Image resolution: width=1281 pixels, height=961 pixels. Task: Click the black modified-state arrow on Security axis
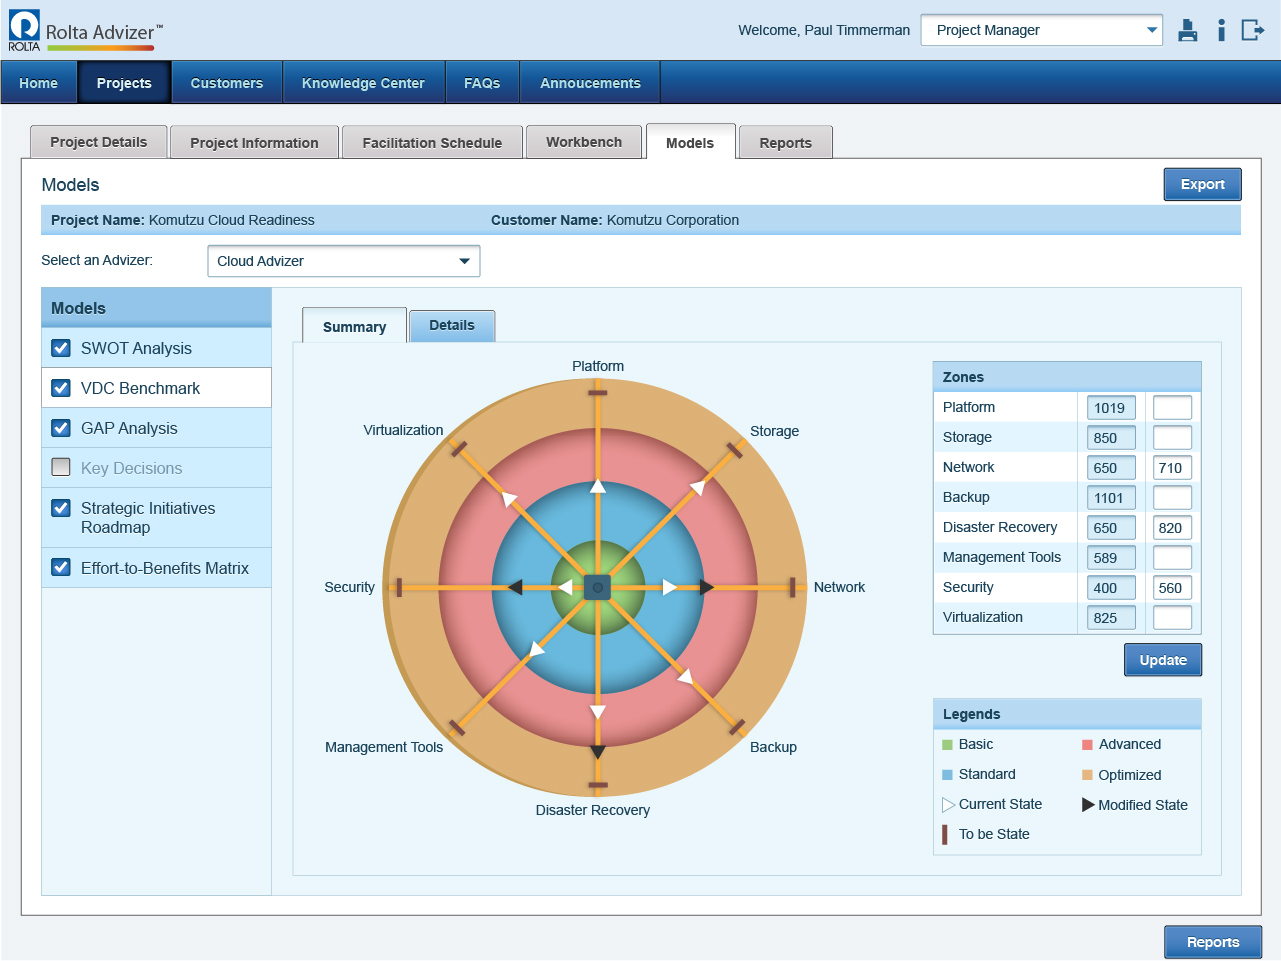click(x=515, y=587)
